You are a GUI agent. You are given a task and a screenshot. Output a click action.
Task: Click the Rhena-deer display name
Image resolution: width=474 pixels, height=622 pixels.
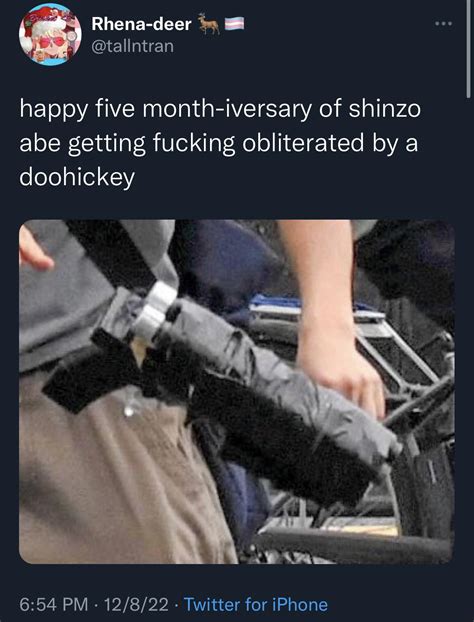click(x=142, y=24)
